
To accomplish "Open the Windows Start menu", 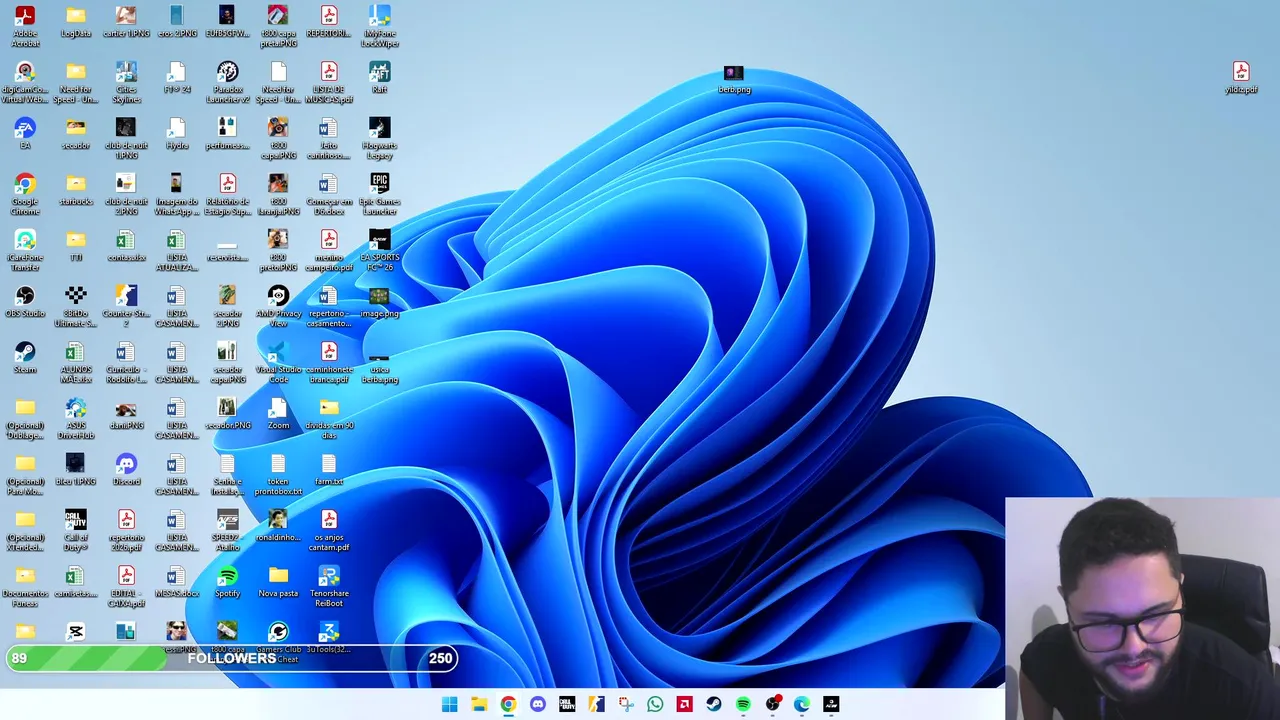I will pyautogui.click(x=450, y=704).
